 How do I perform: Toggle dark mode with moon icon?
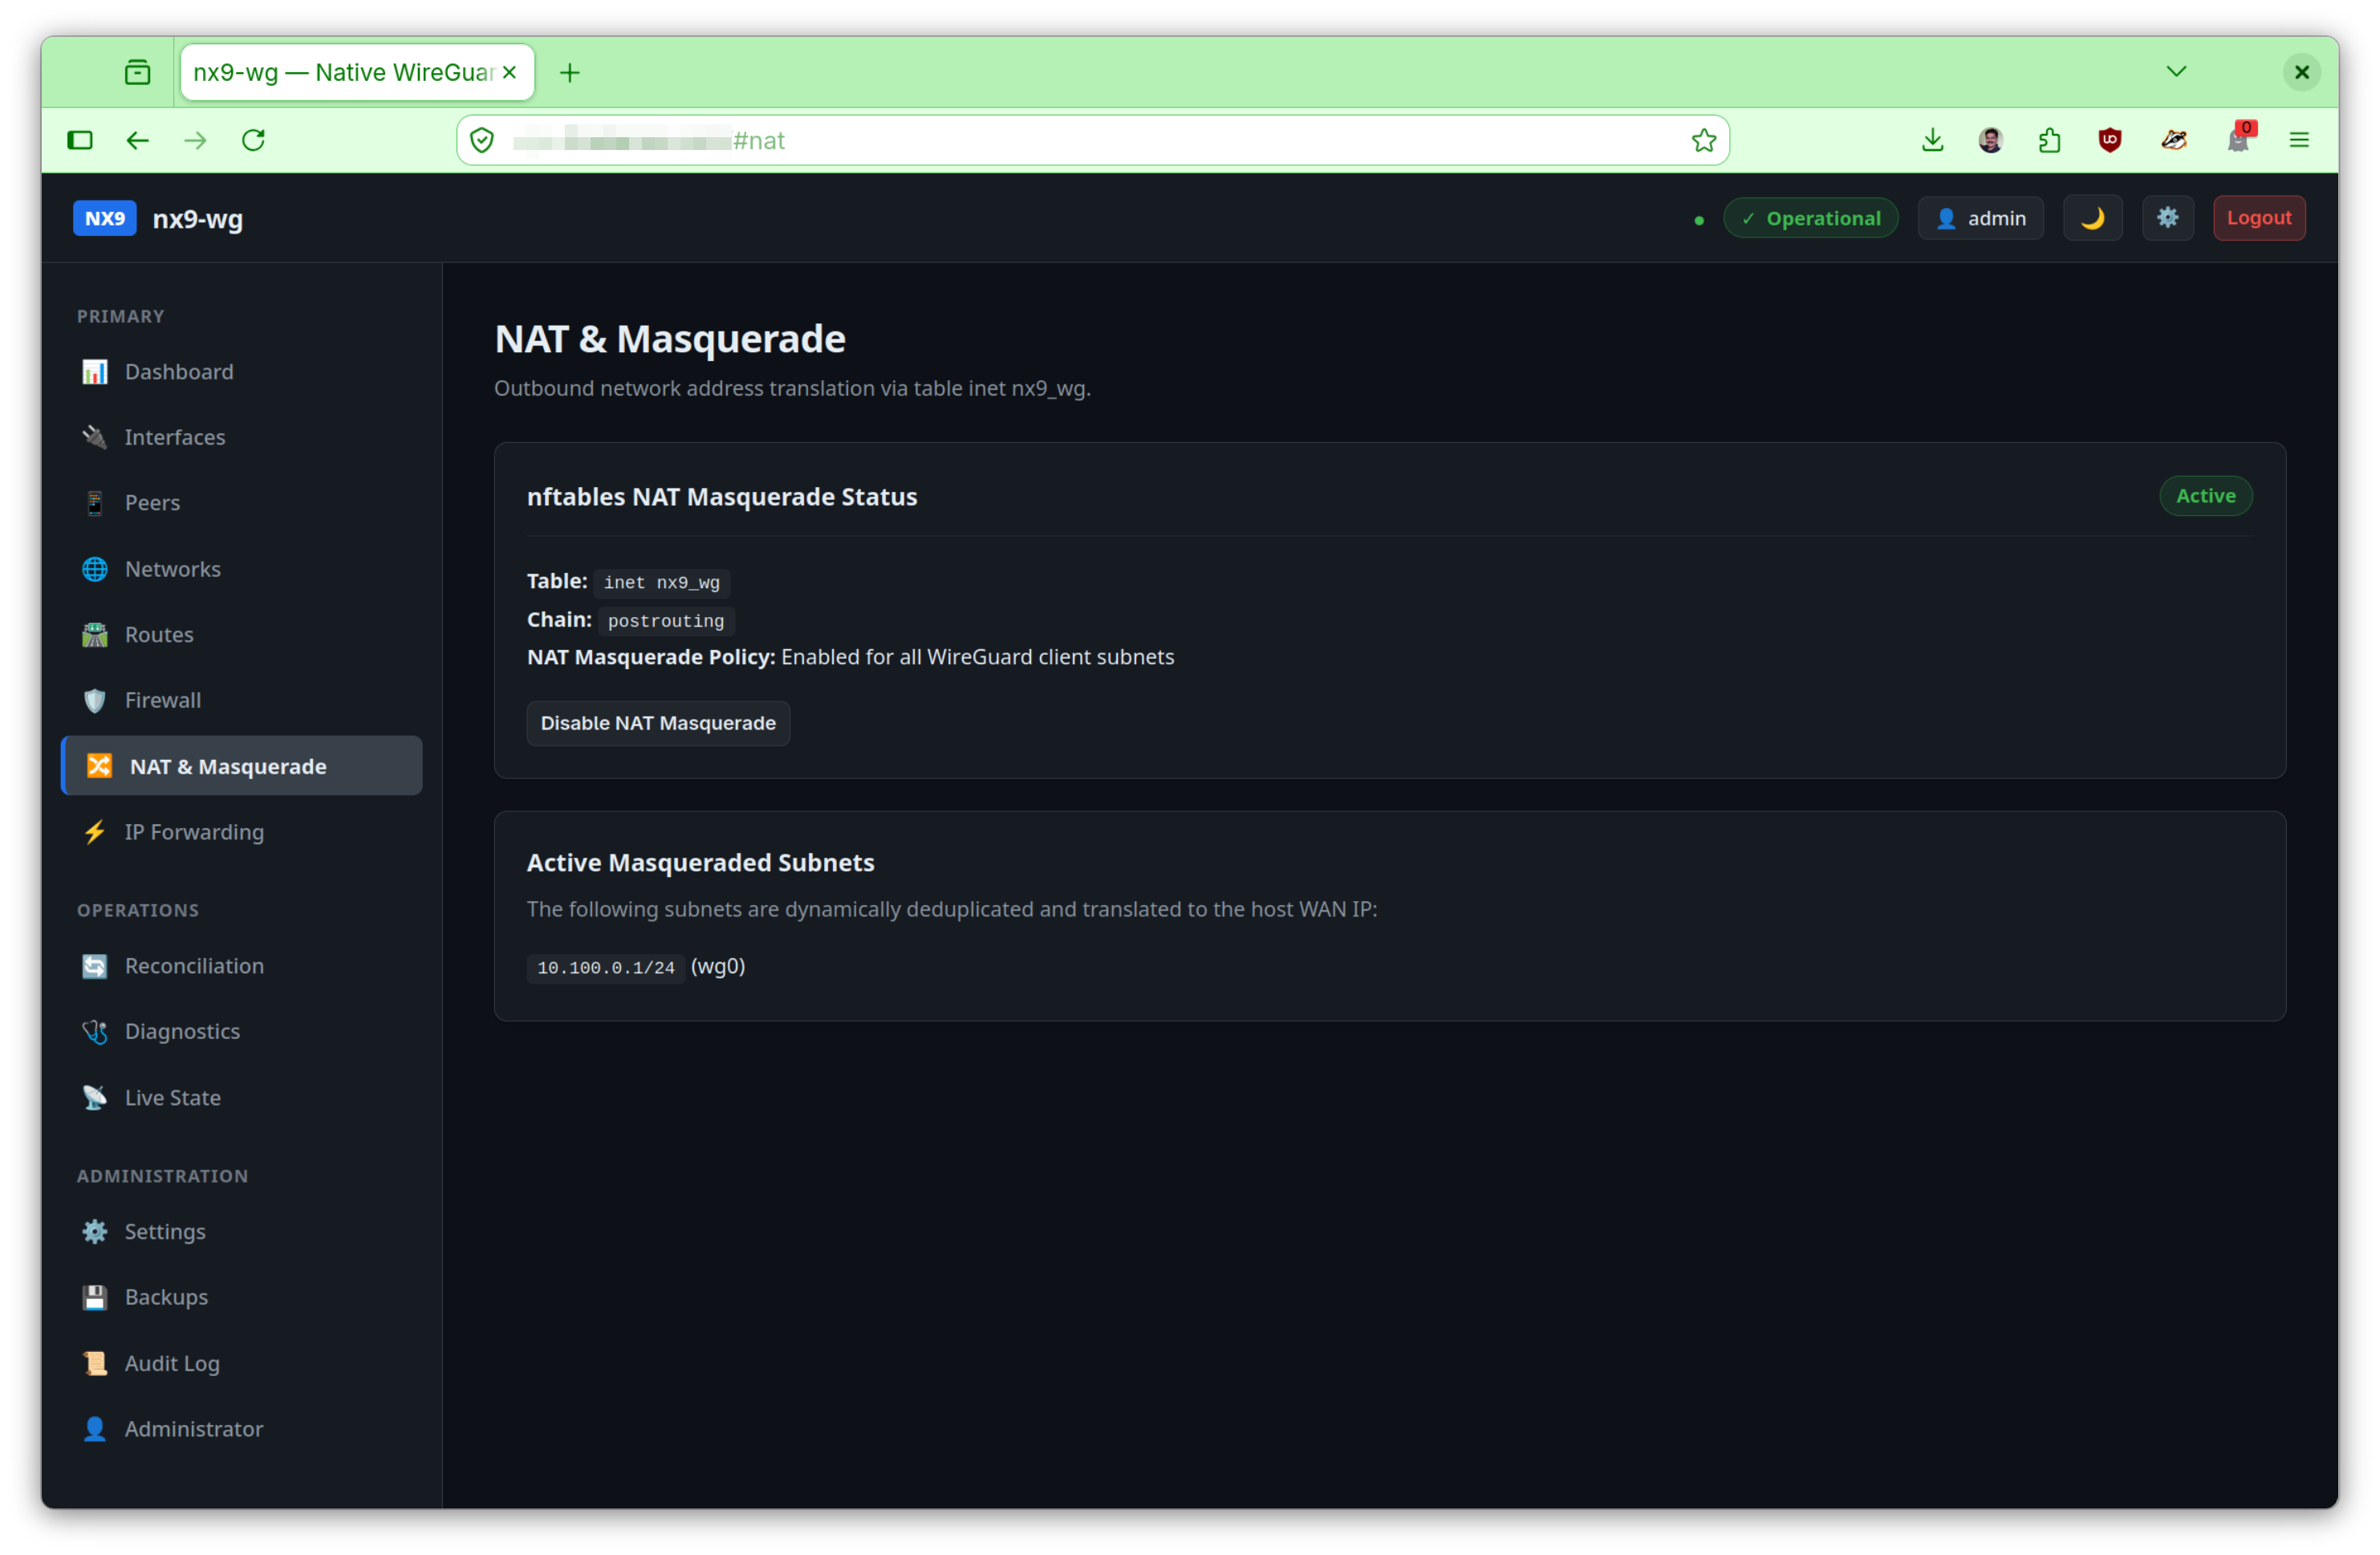pyautogui.click(x=2092, y=218)
